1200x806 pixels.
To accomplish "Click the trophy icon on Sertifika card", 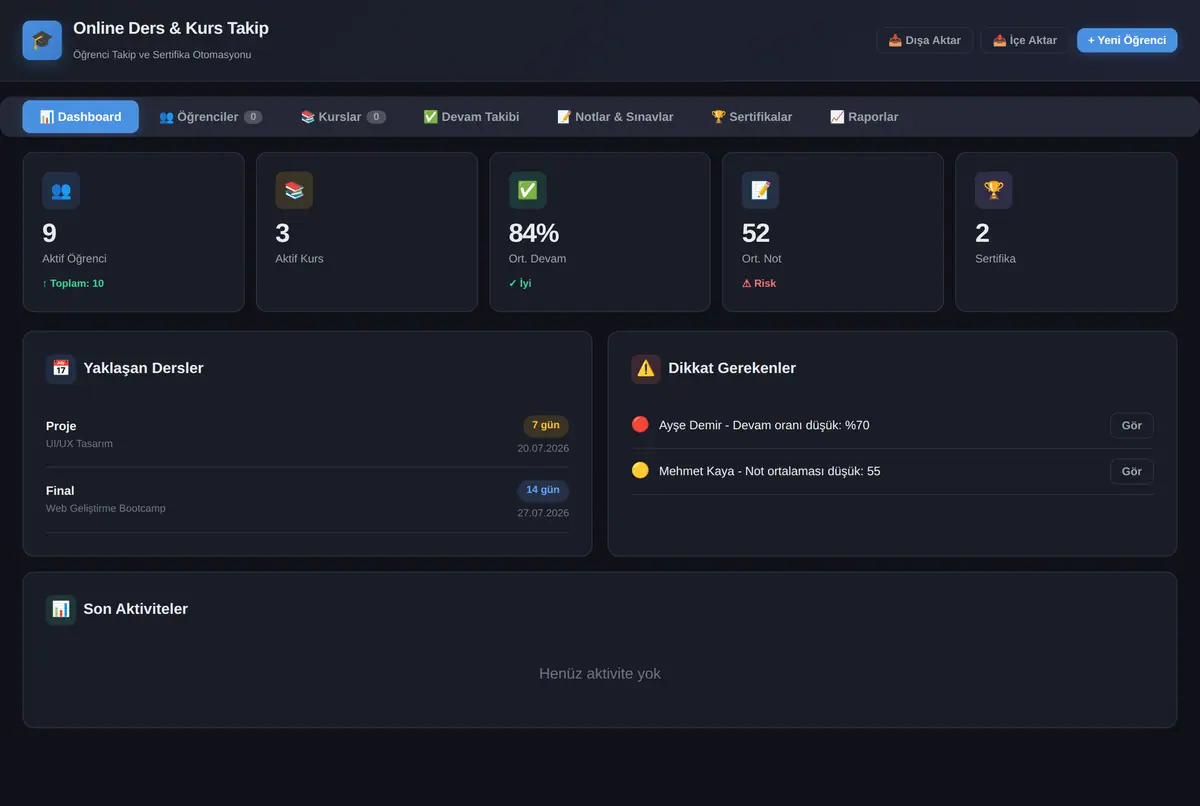I will [994, 190].
